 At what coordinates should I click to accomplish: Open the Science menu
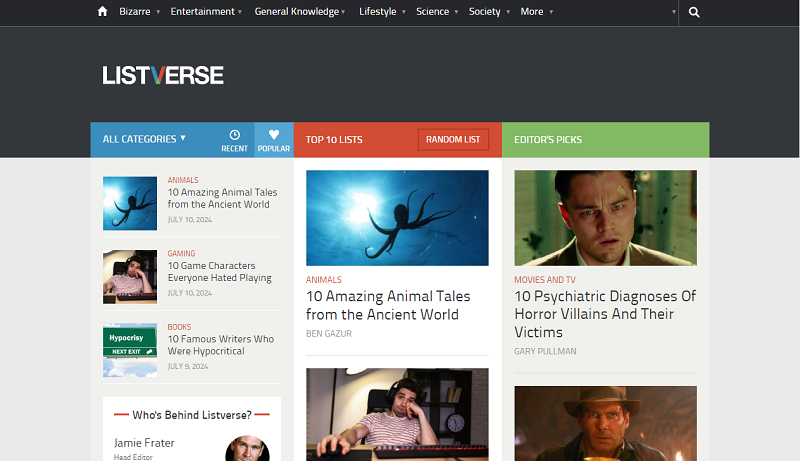click(x=437, y=12)
